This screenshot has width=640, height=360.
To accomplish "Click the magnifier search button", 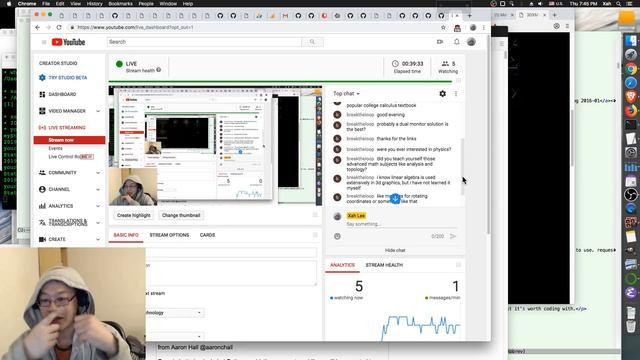I will [312, 42].
